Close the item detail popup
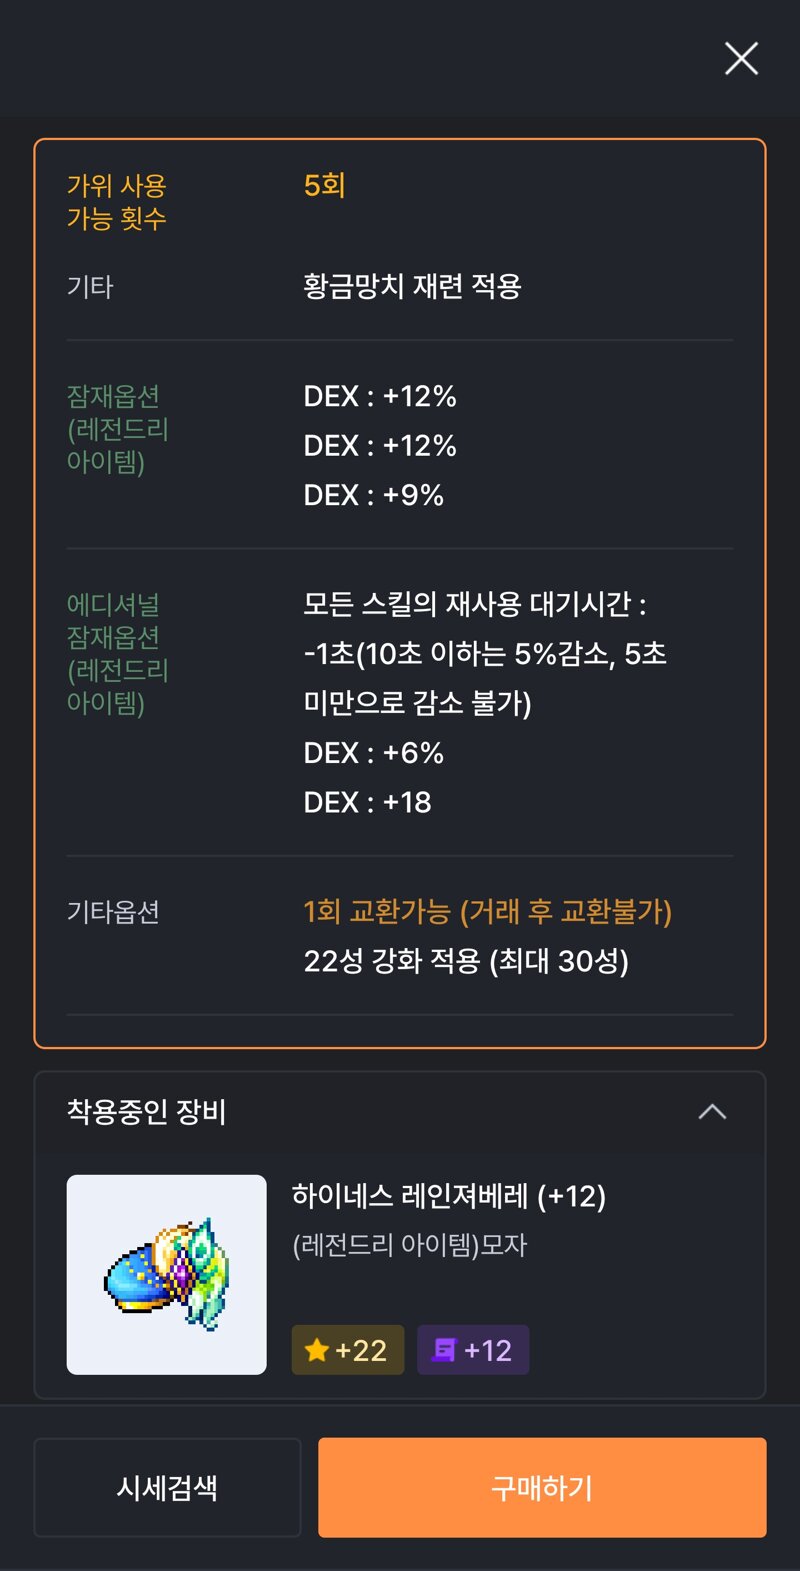 click(x=741, y=59)
